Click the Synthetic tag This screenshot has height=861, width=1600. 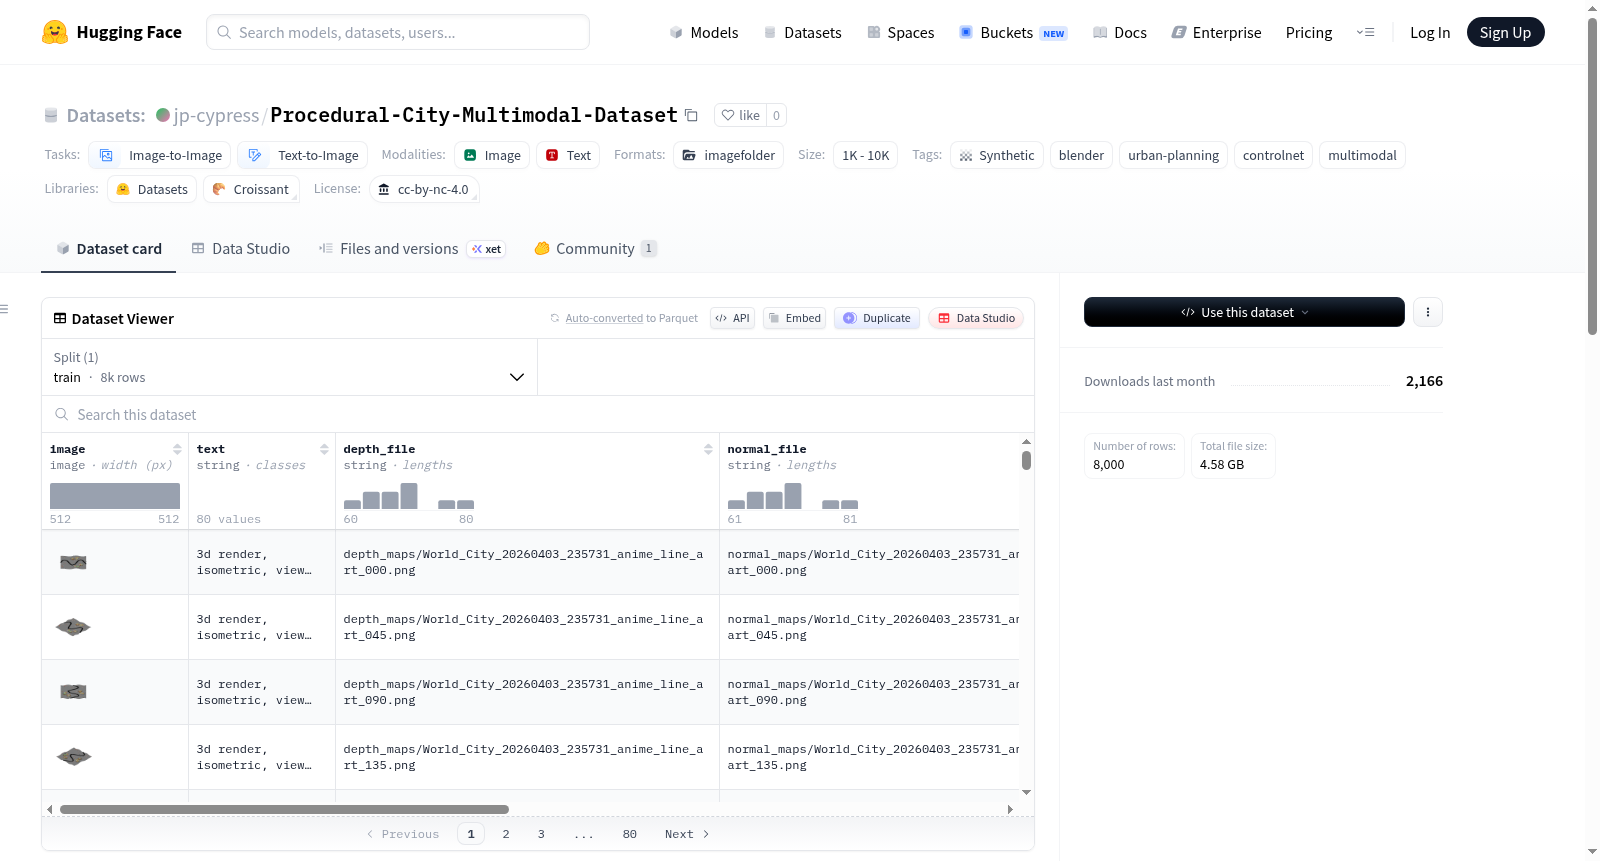pos(997,155)
